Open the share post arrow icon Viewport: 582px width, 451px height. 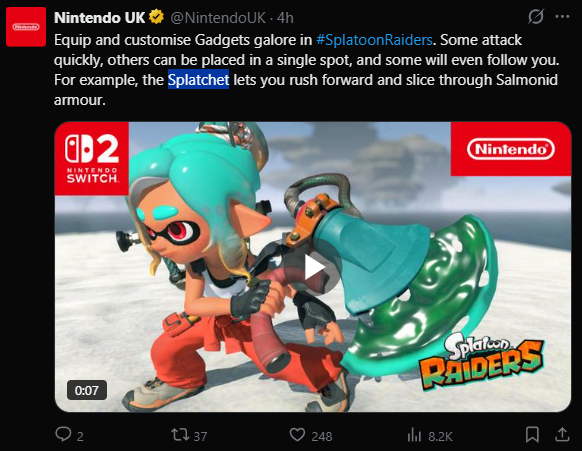(562, 434)
